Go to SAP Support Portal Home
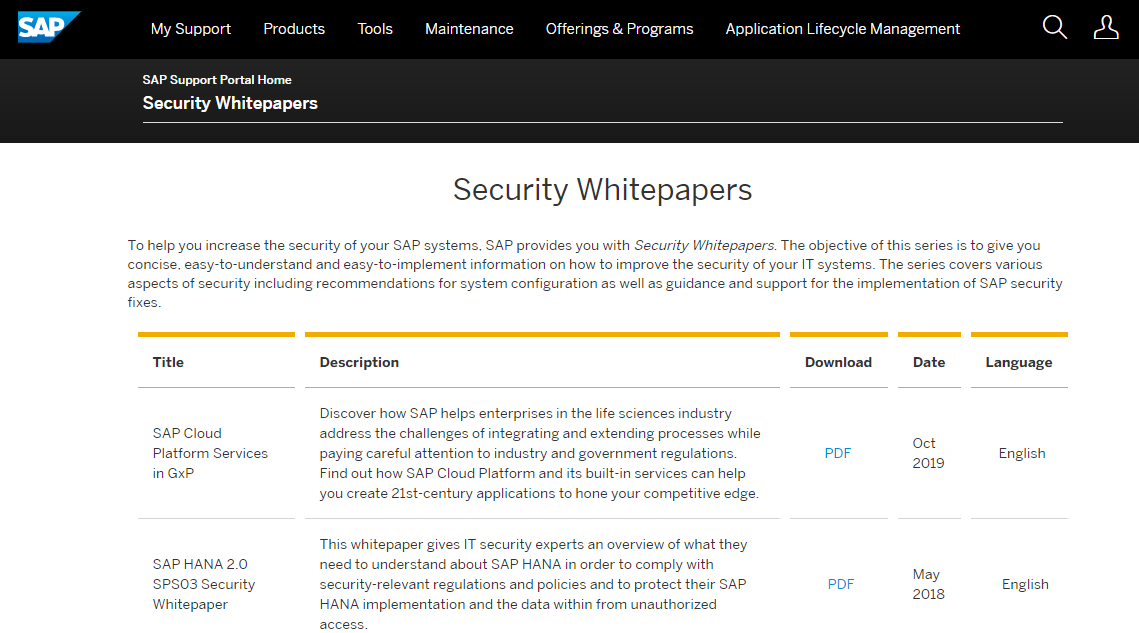Viewport: 1139px width, 633px height. point(217,80)
